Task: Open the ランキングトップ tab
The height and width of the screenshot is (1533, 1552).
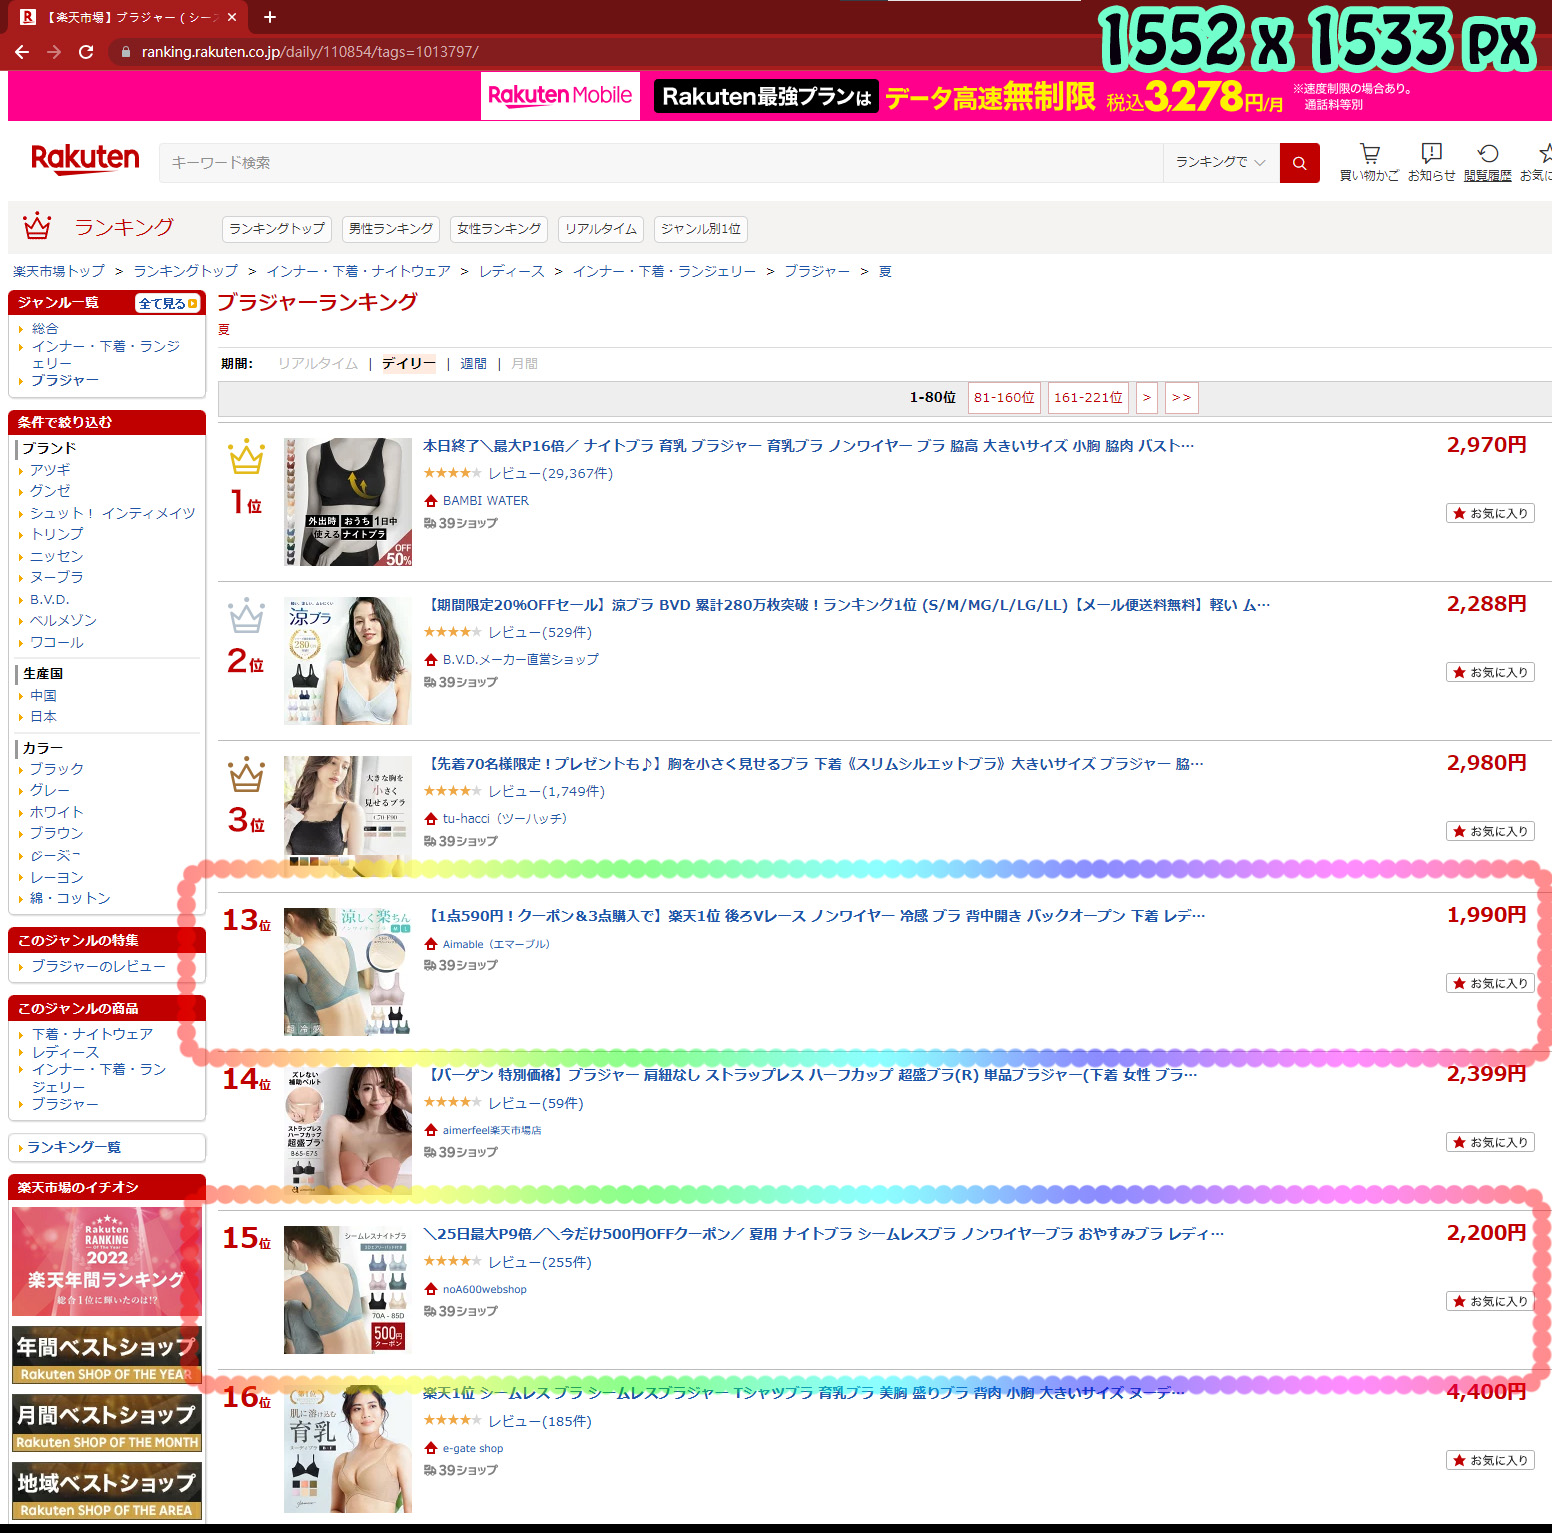Action: (277, 229)
